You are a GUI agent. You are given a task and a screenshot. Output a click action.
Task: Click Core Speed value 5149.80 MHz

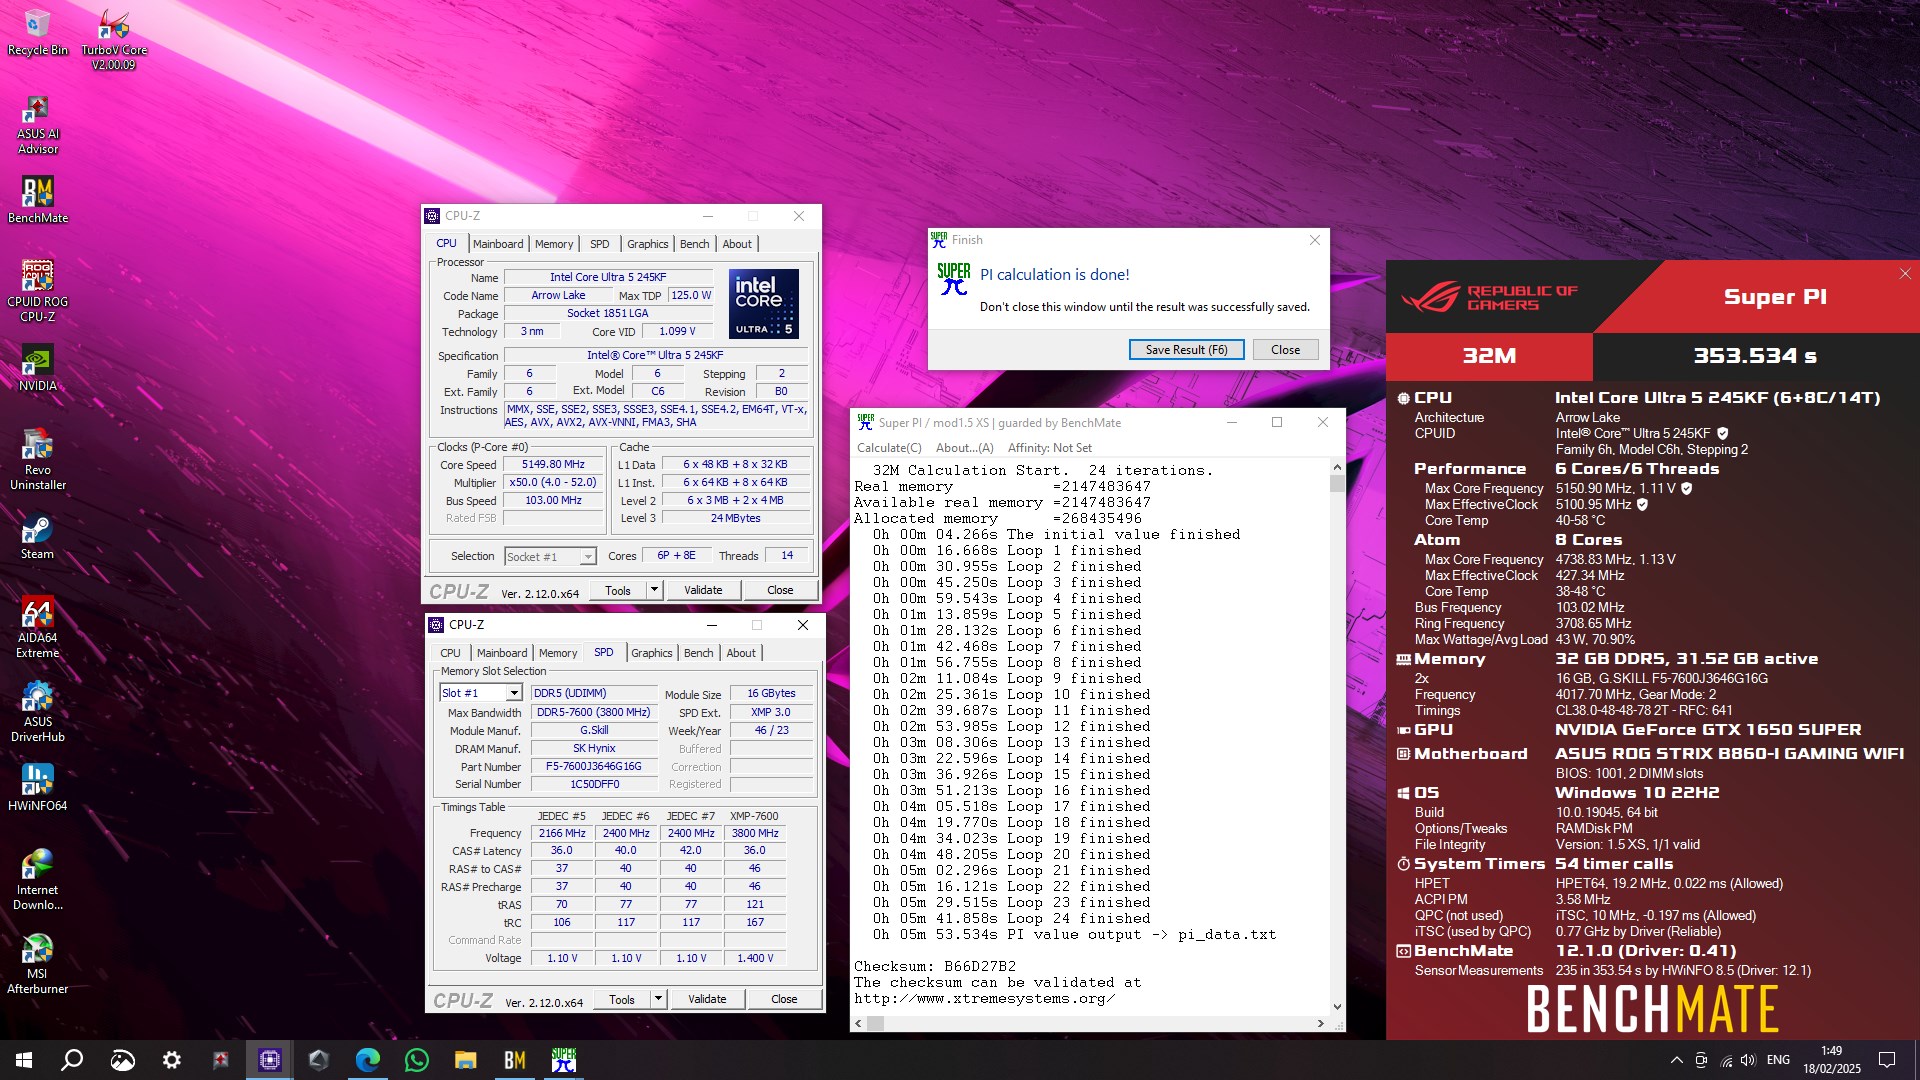tap(553, 465)
